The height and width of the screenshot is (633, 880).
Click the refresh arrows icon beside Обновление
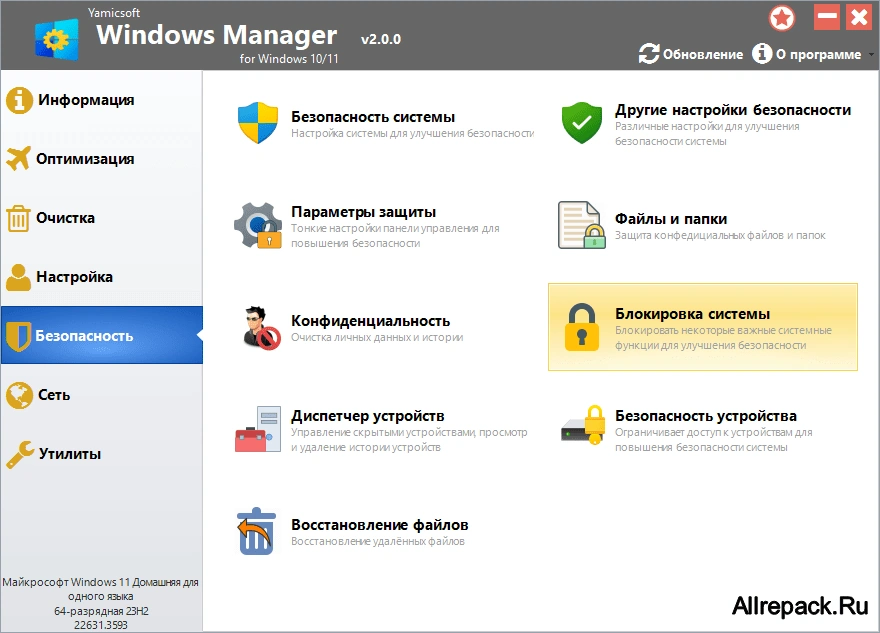649,54
